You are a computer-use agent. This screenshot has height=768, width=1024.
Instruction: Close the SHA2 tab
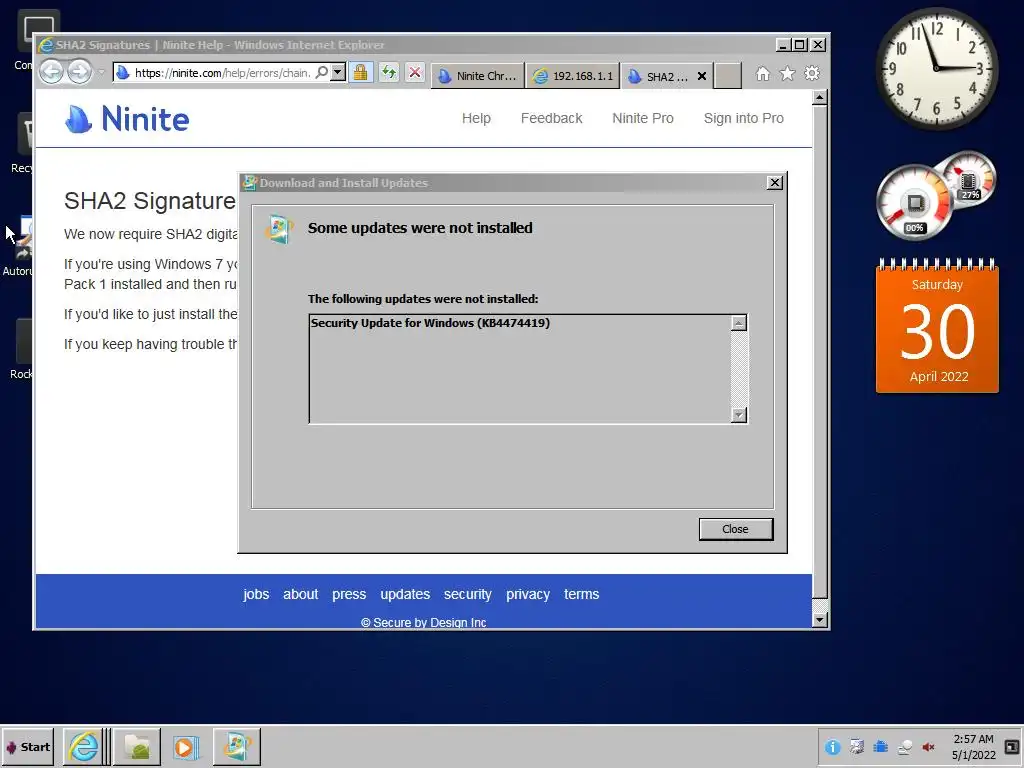point(702,76)
